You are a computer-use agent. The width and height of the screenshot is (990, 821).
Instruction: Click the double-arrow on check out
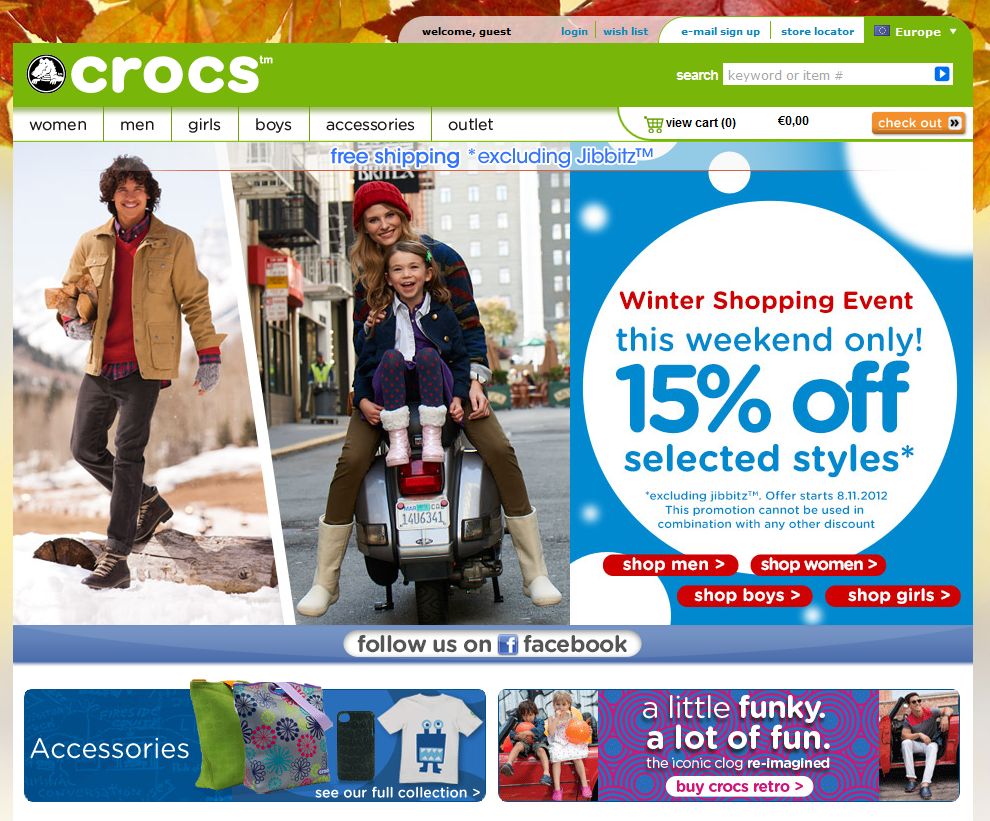tap(955, 123)
